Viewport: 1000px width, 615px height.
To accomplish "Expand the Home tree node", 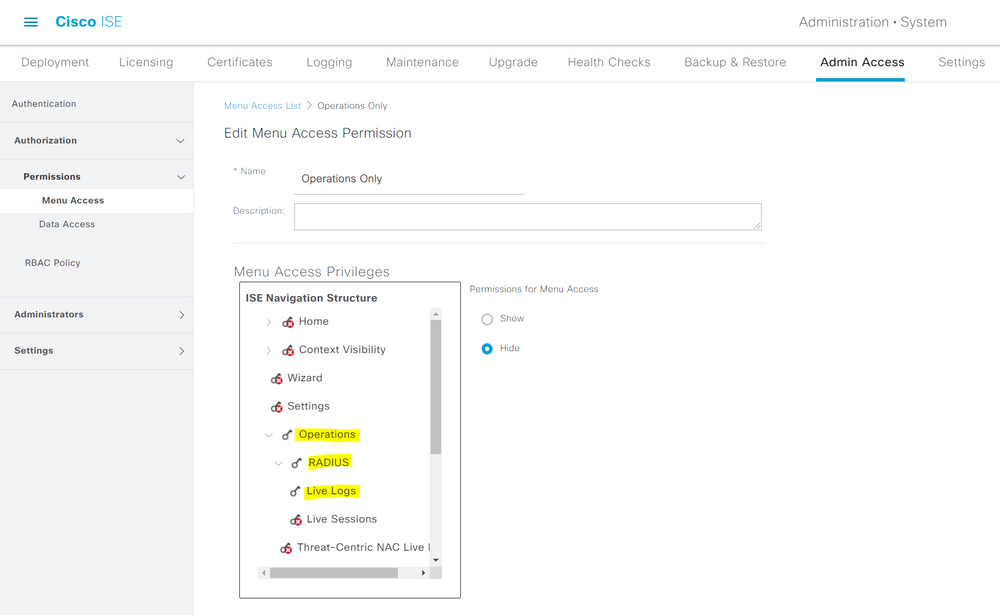I will point(267,322).
